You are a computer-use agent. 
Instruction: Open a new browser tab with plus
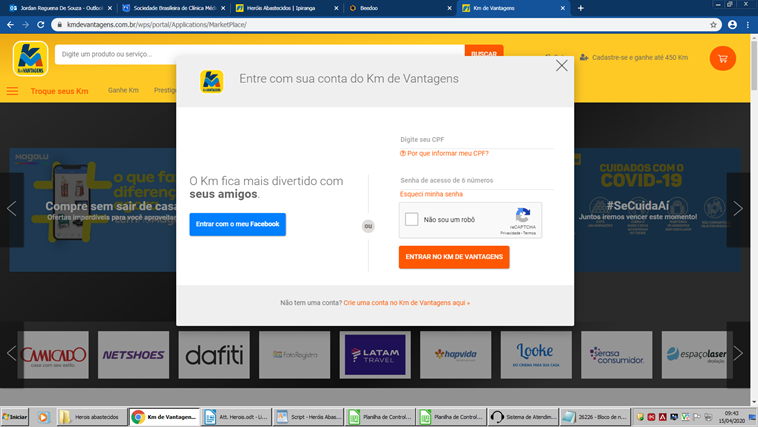pos(581,8)
